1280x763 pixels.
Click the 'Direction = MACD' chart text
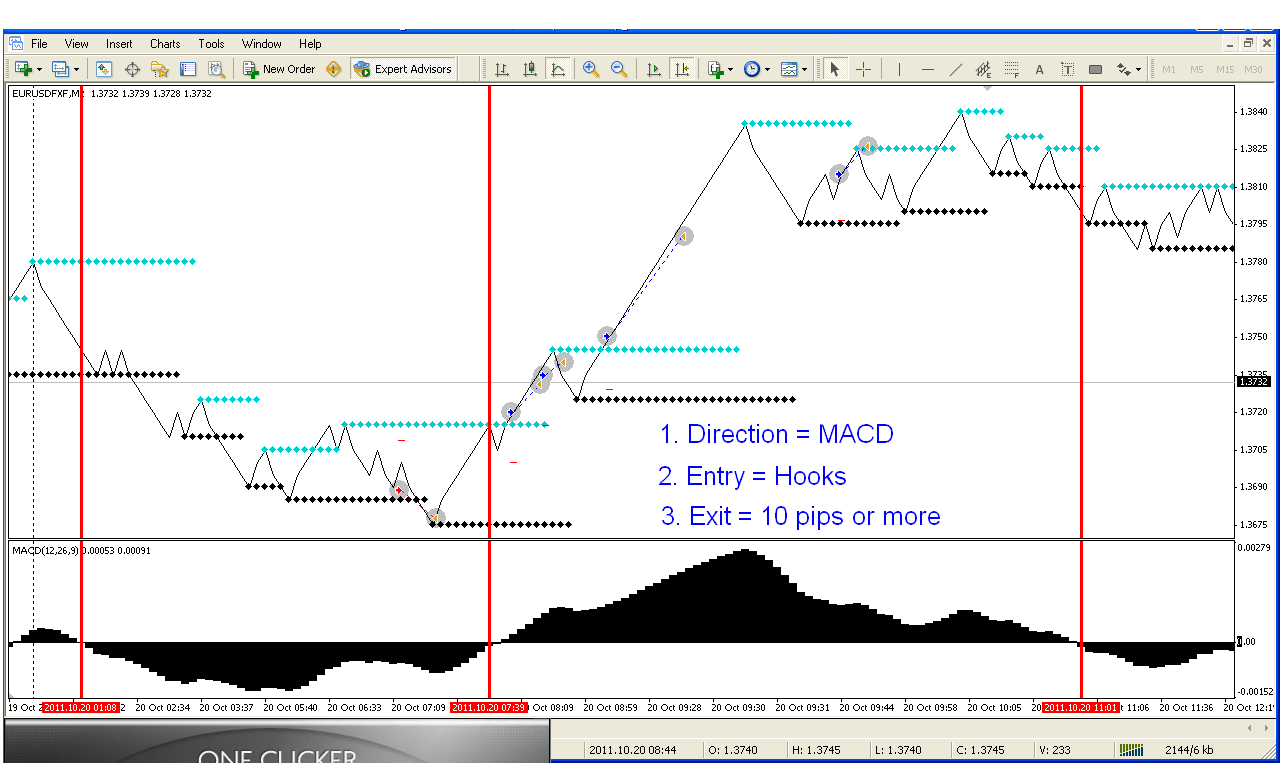(x=776, y=434)
